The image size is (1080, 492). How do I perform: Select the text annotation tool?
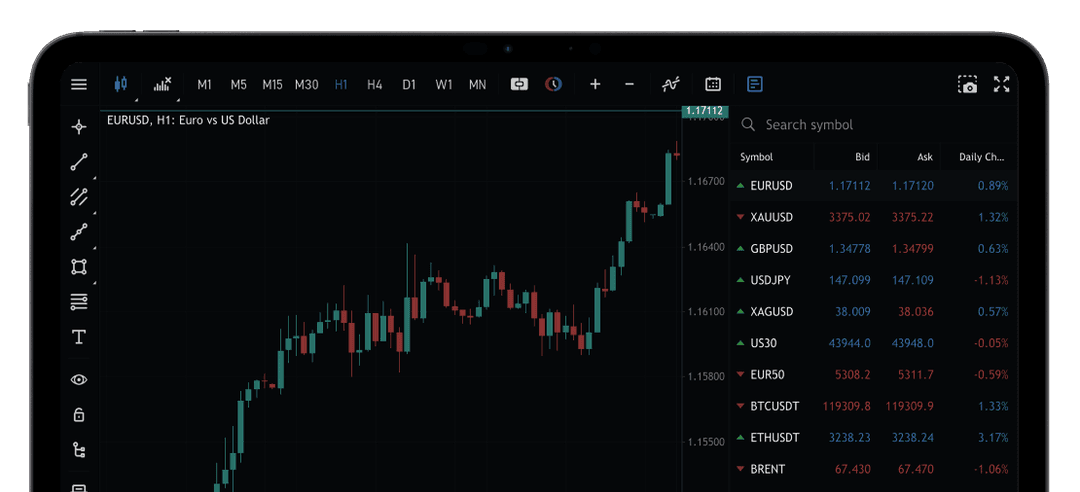[79, 337]
